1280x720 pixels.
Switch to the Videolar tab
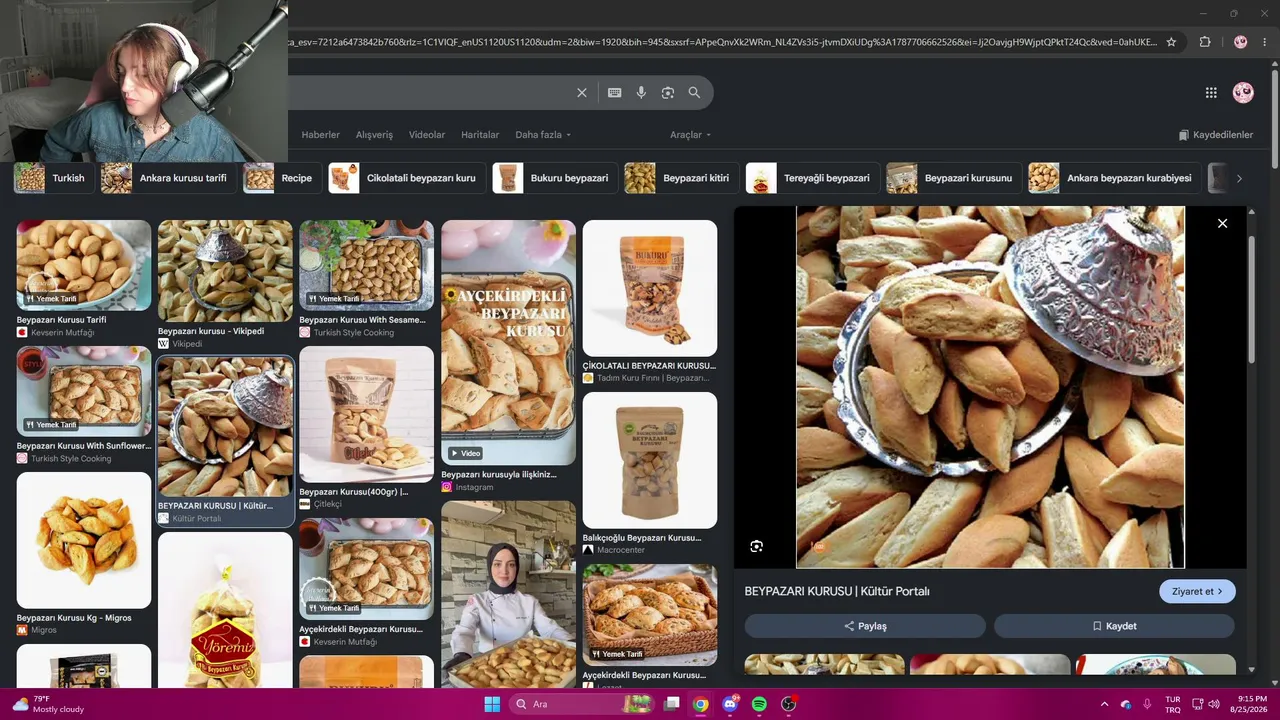(x=427, y=135)
